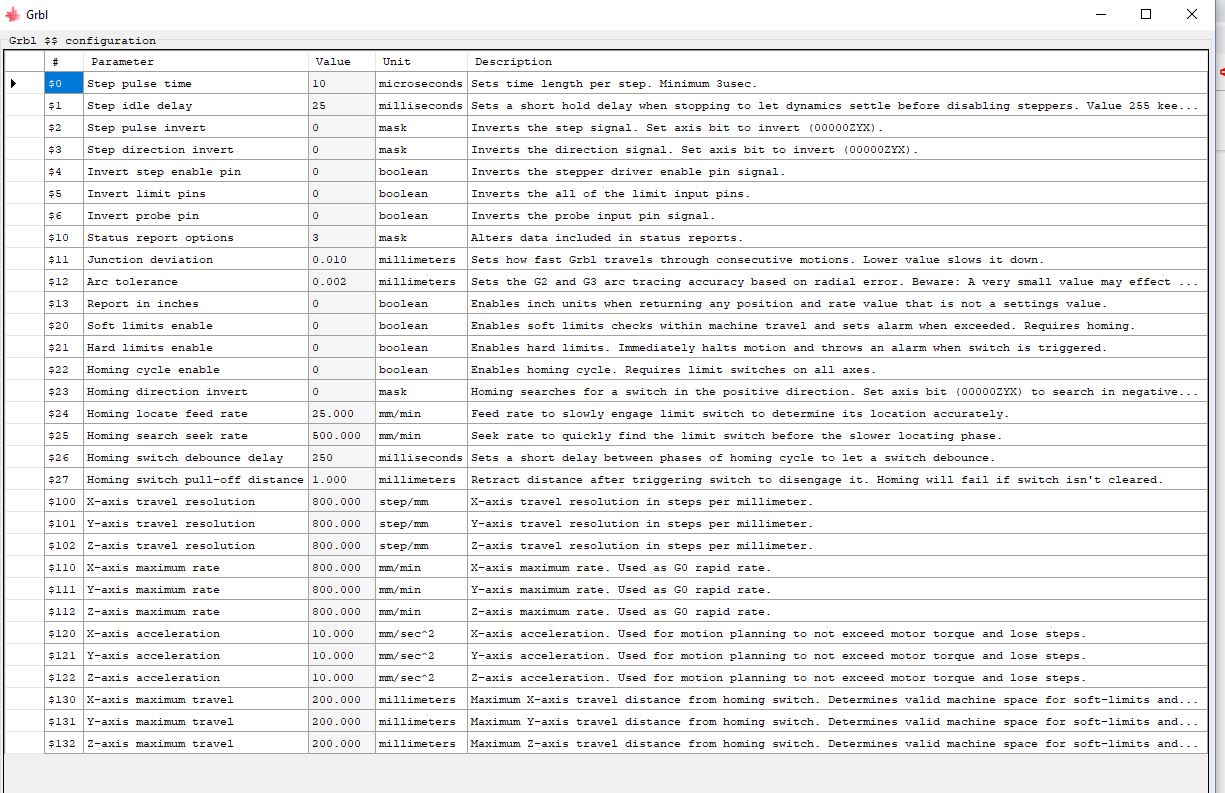Select the $10 row number cell

pos(64,238)
